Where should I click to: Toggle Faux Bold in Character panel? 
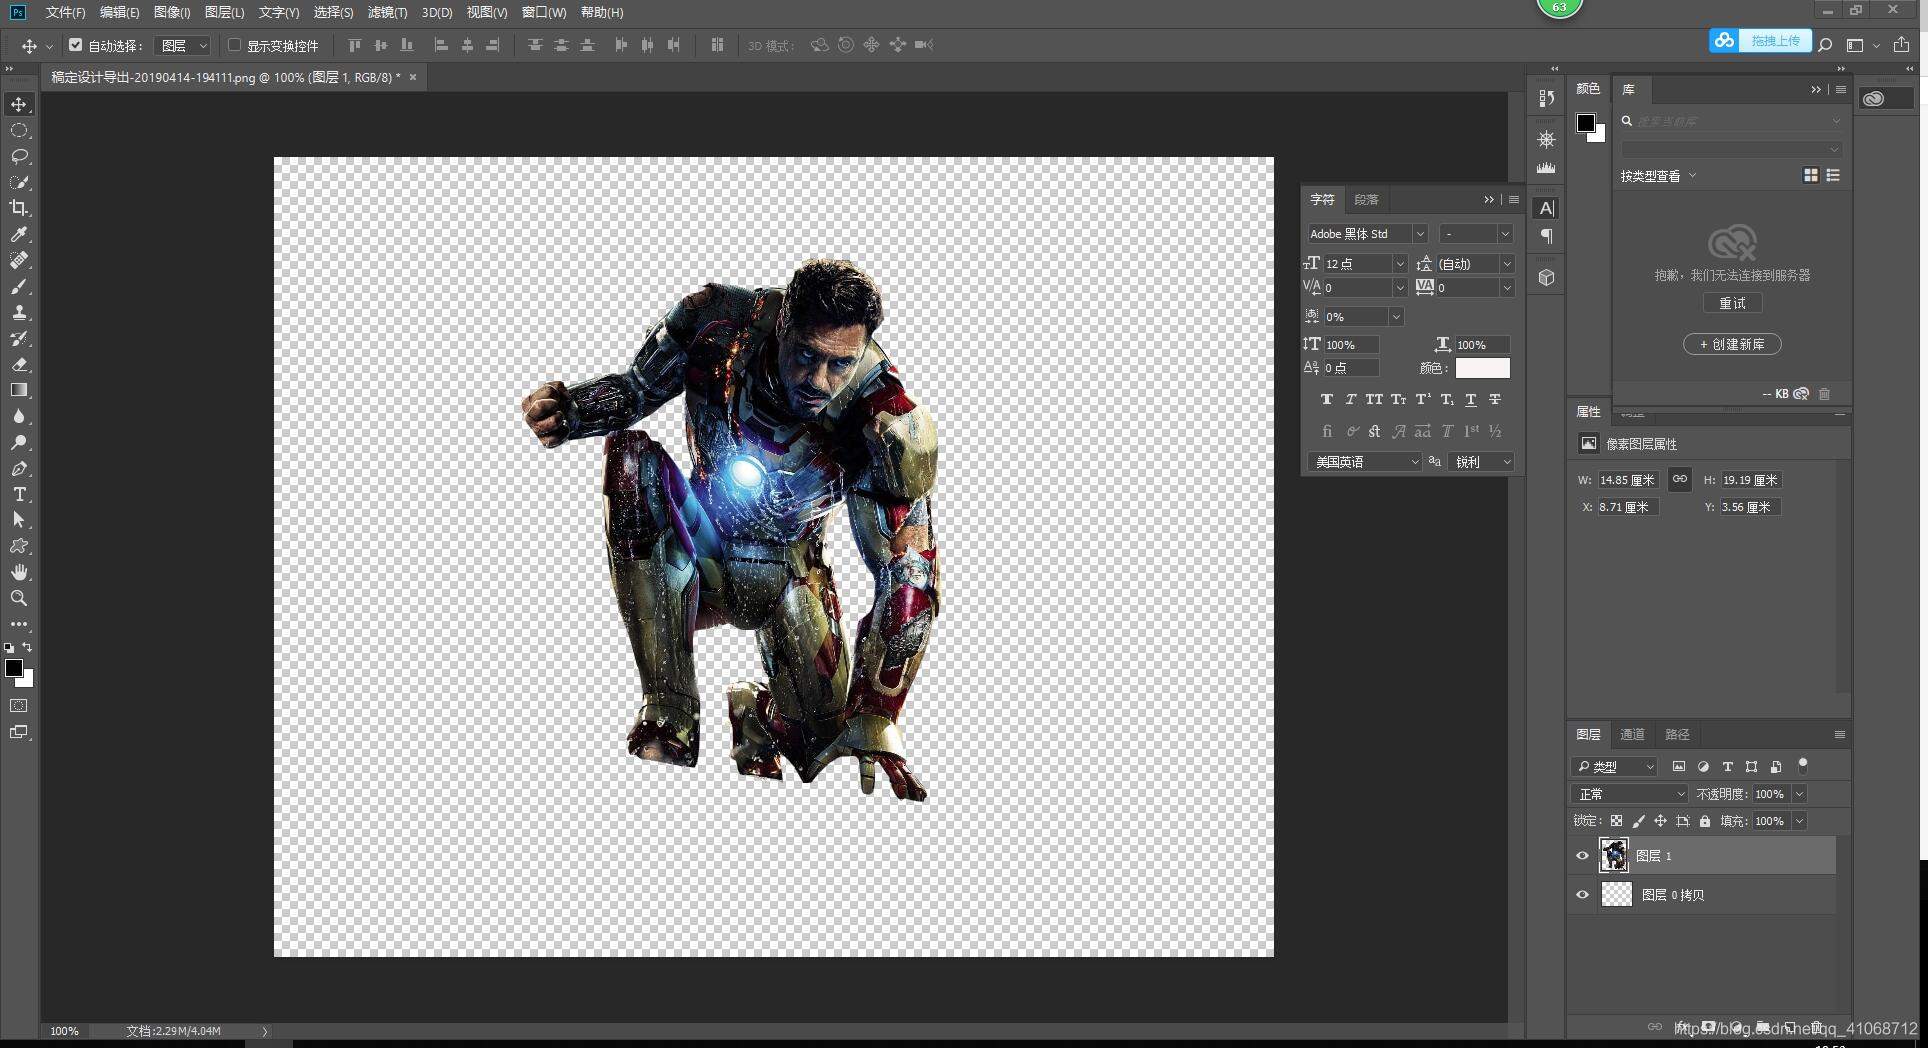(1327, 400)
